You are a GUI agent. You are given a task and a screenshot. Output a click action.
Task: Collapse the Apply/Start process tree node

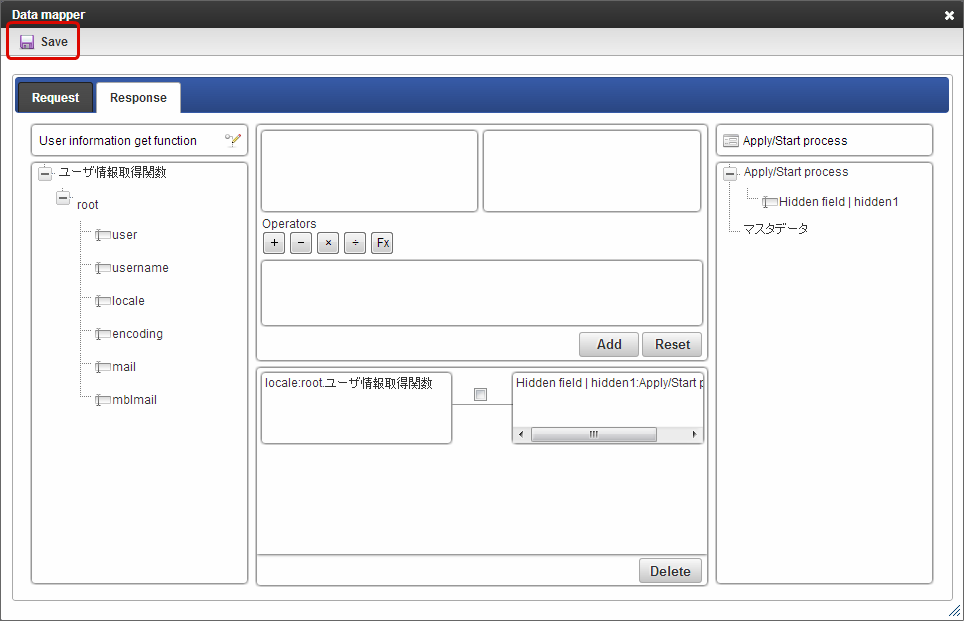(730, 173)
